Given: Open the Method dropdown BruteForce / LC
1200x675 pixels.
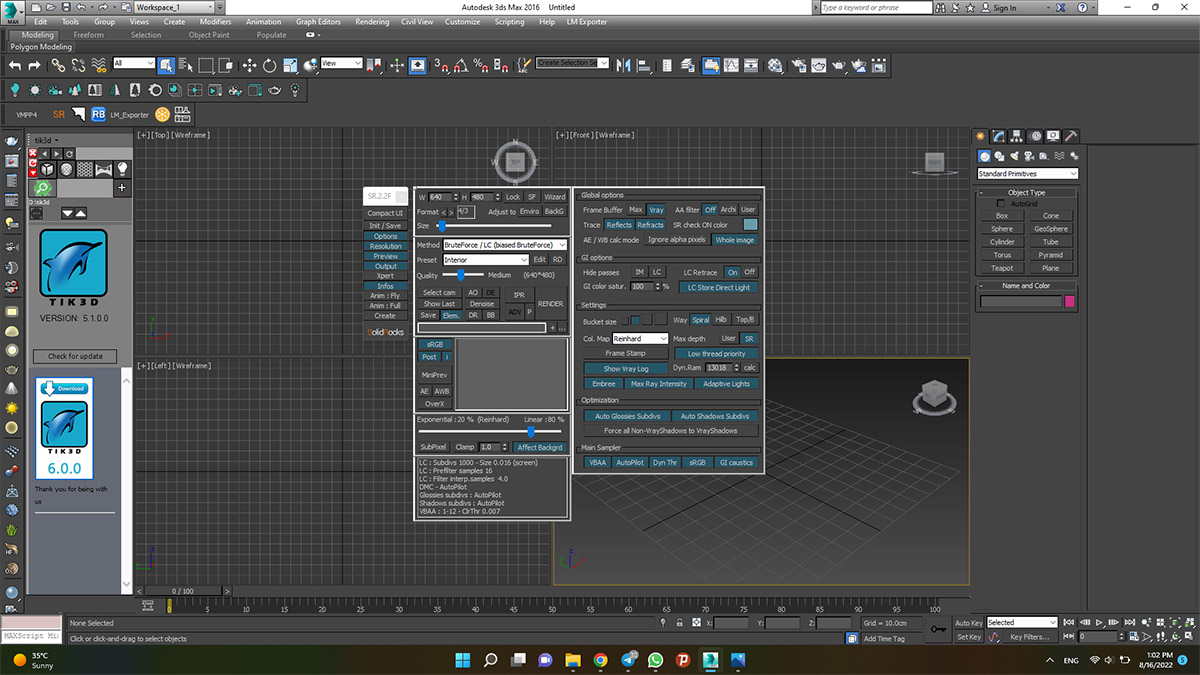Looking at the screenshot, I should click(x=505, y=245).
